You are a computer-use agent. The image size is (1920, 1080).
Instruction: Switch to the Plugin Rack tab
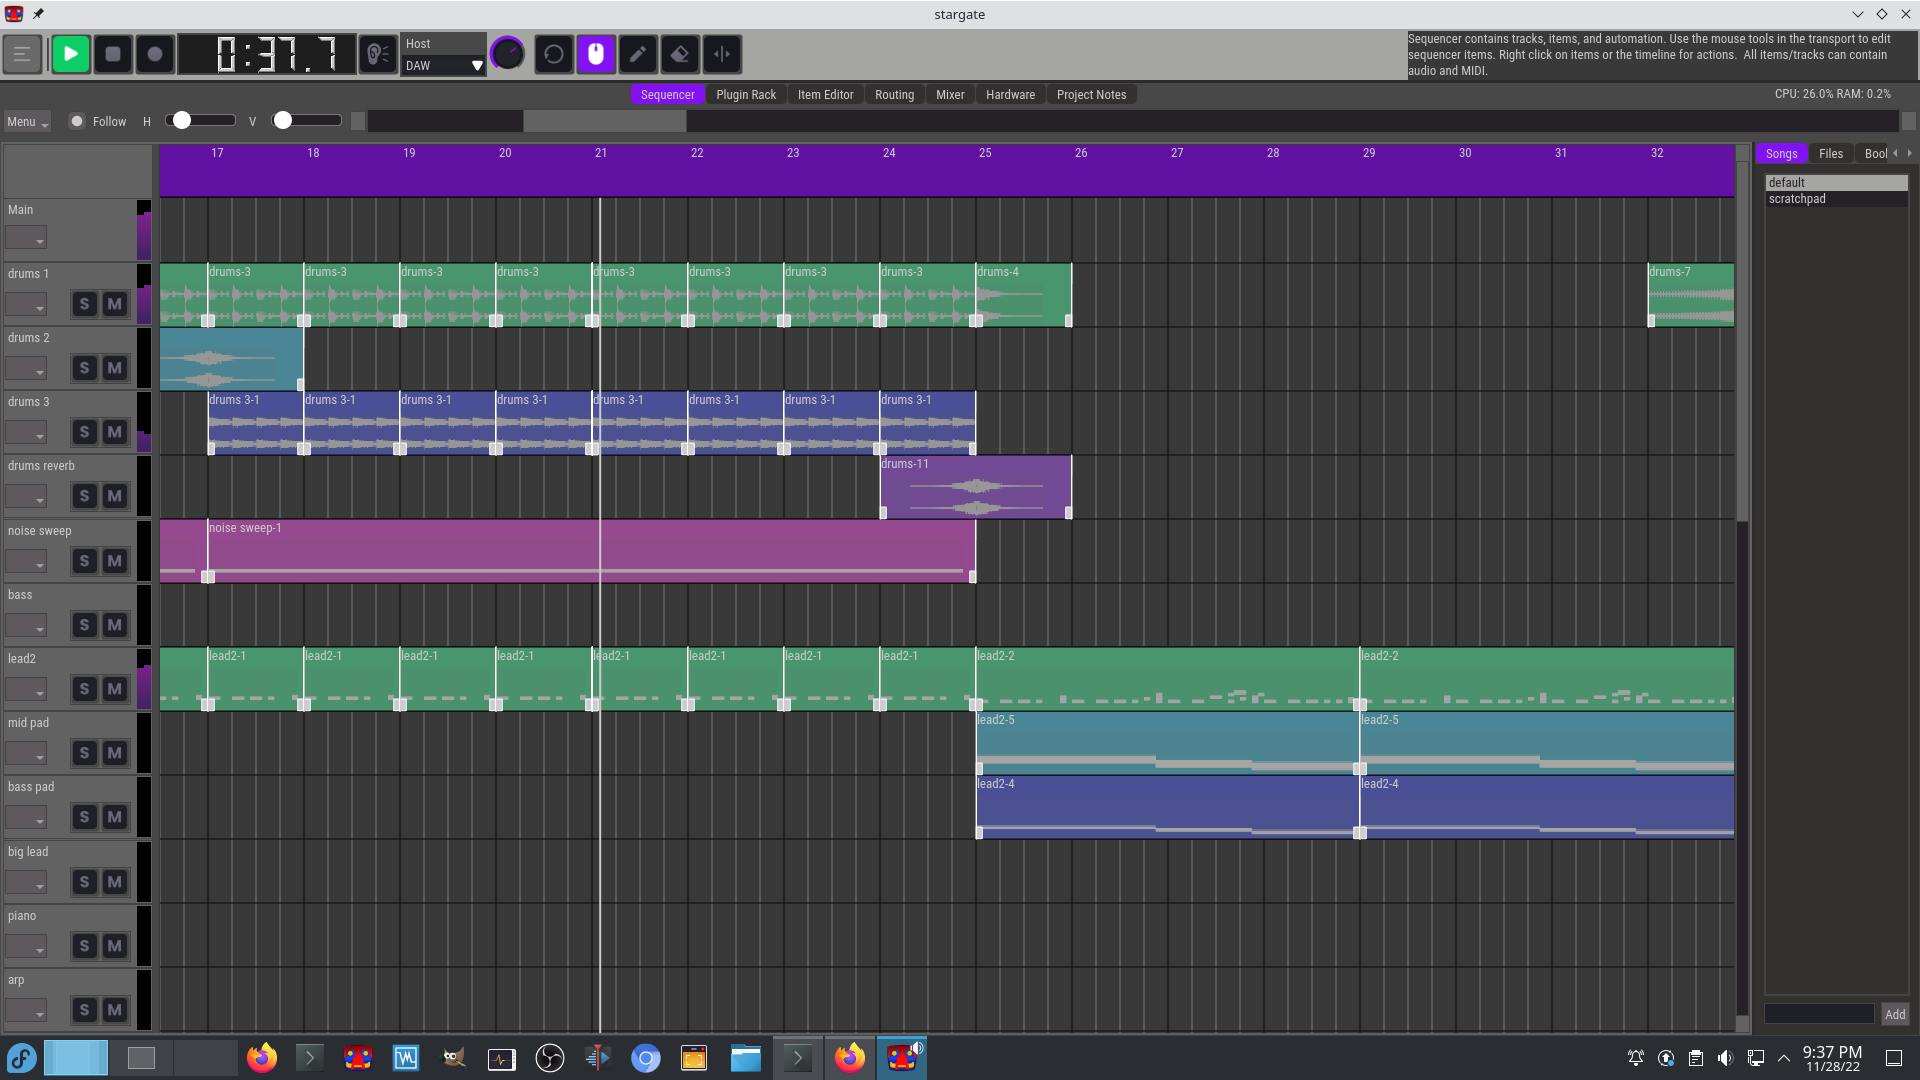tap(746, 95)
